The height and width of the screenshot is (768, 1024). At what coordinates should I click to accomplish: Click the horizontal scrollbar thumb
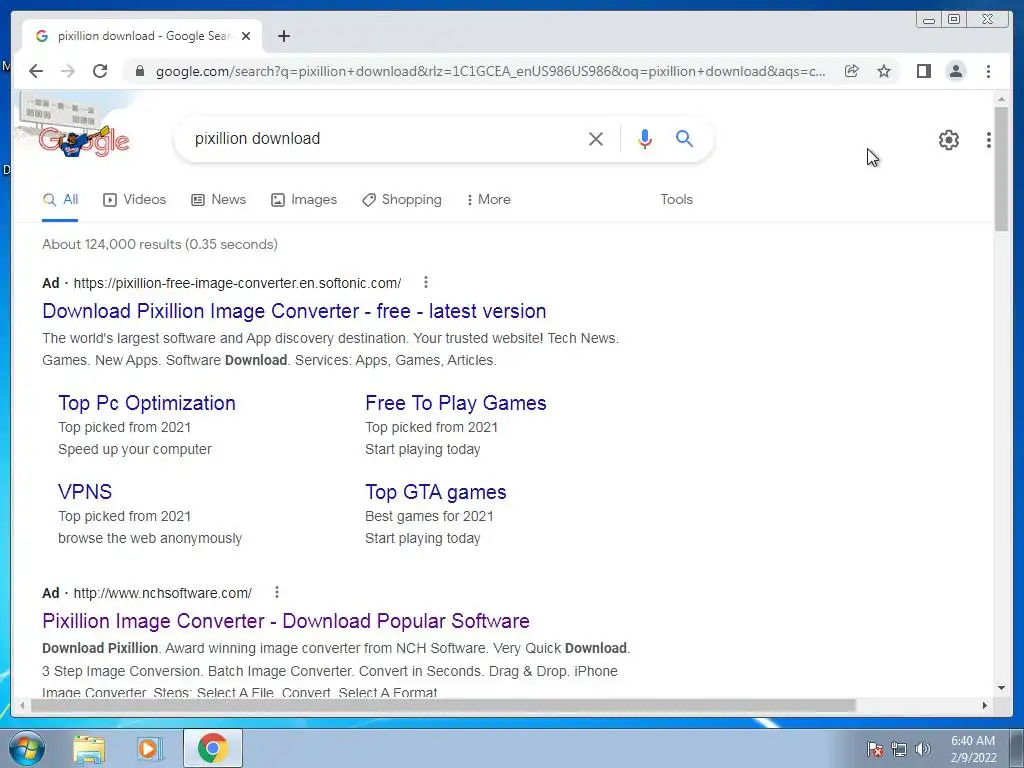443,705
